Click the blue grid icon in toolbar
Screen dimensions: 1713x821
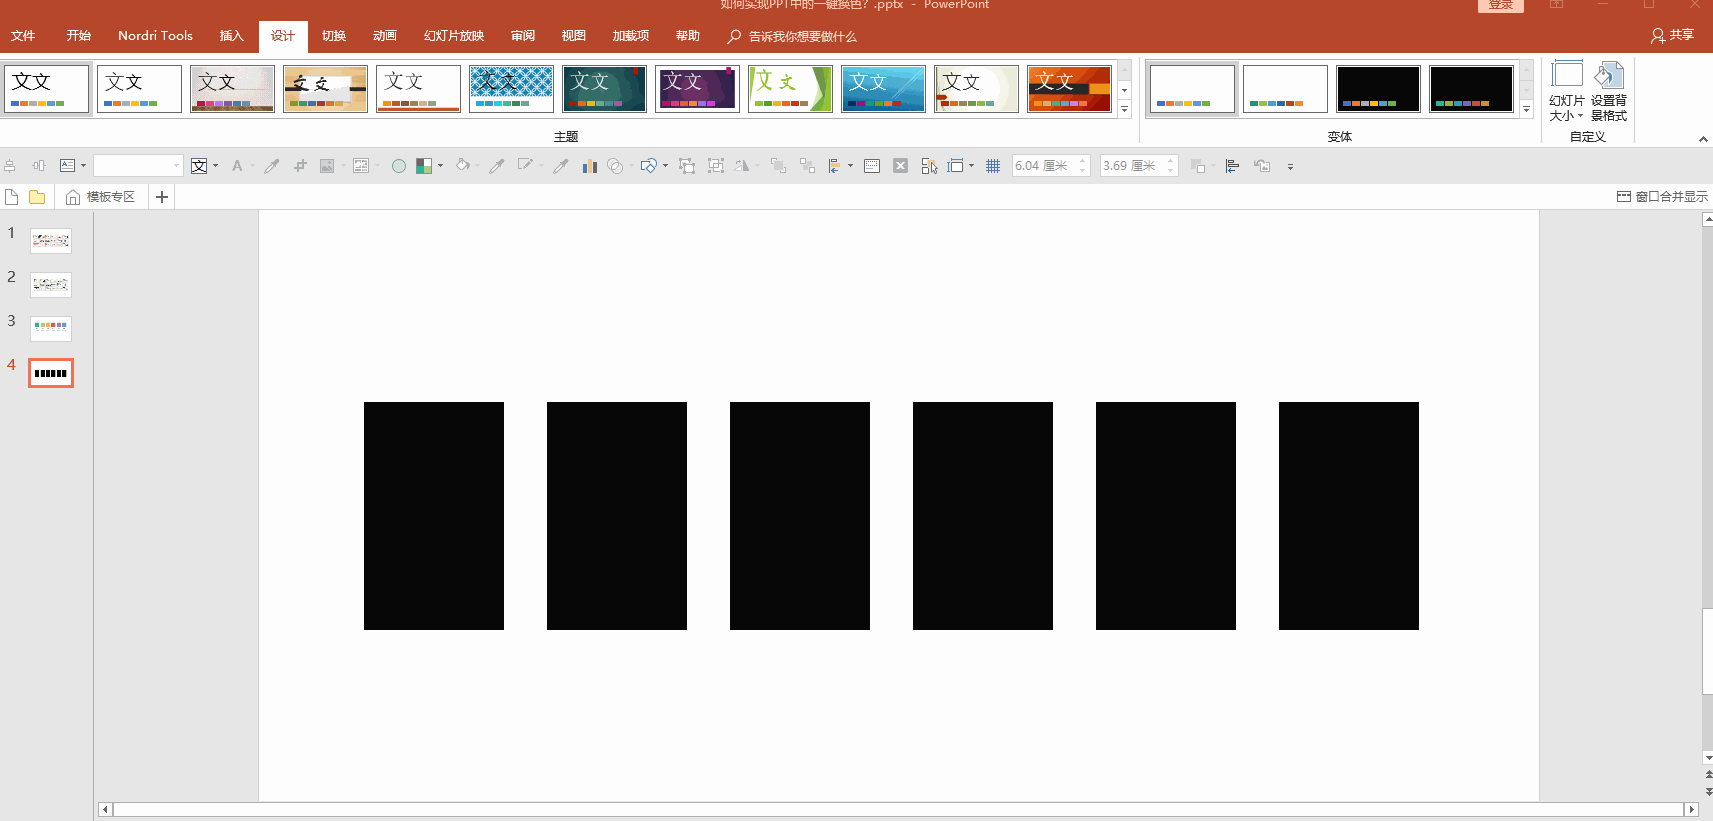[x=993, y=166]
